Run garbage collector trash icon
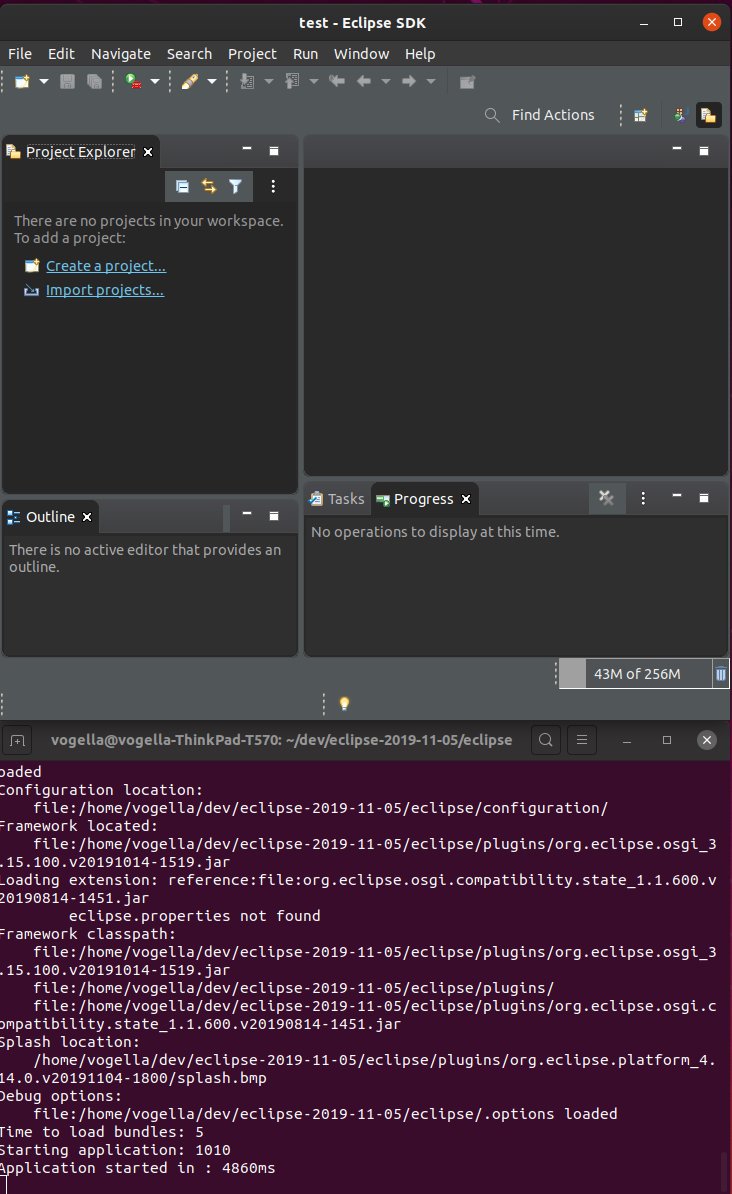Image resolution: width=732 pixels, height=1194 pixels. [721, 674]
